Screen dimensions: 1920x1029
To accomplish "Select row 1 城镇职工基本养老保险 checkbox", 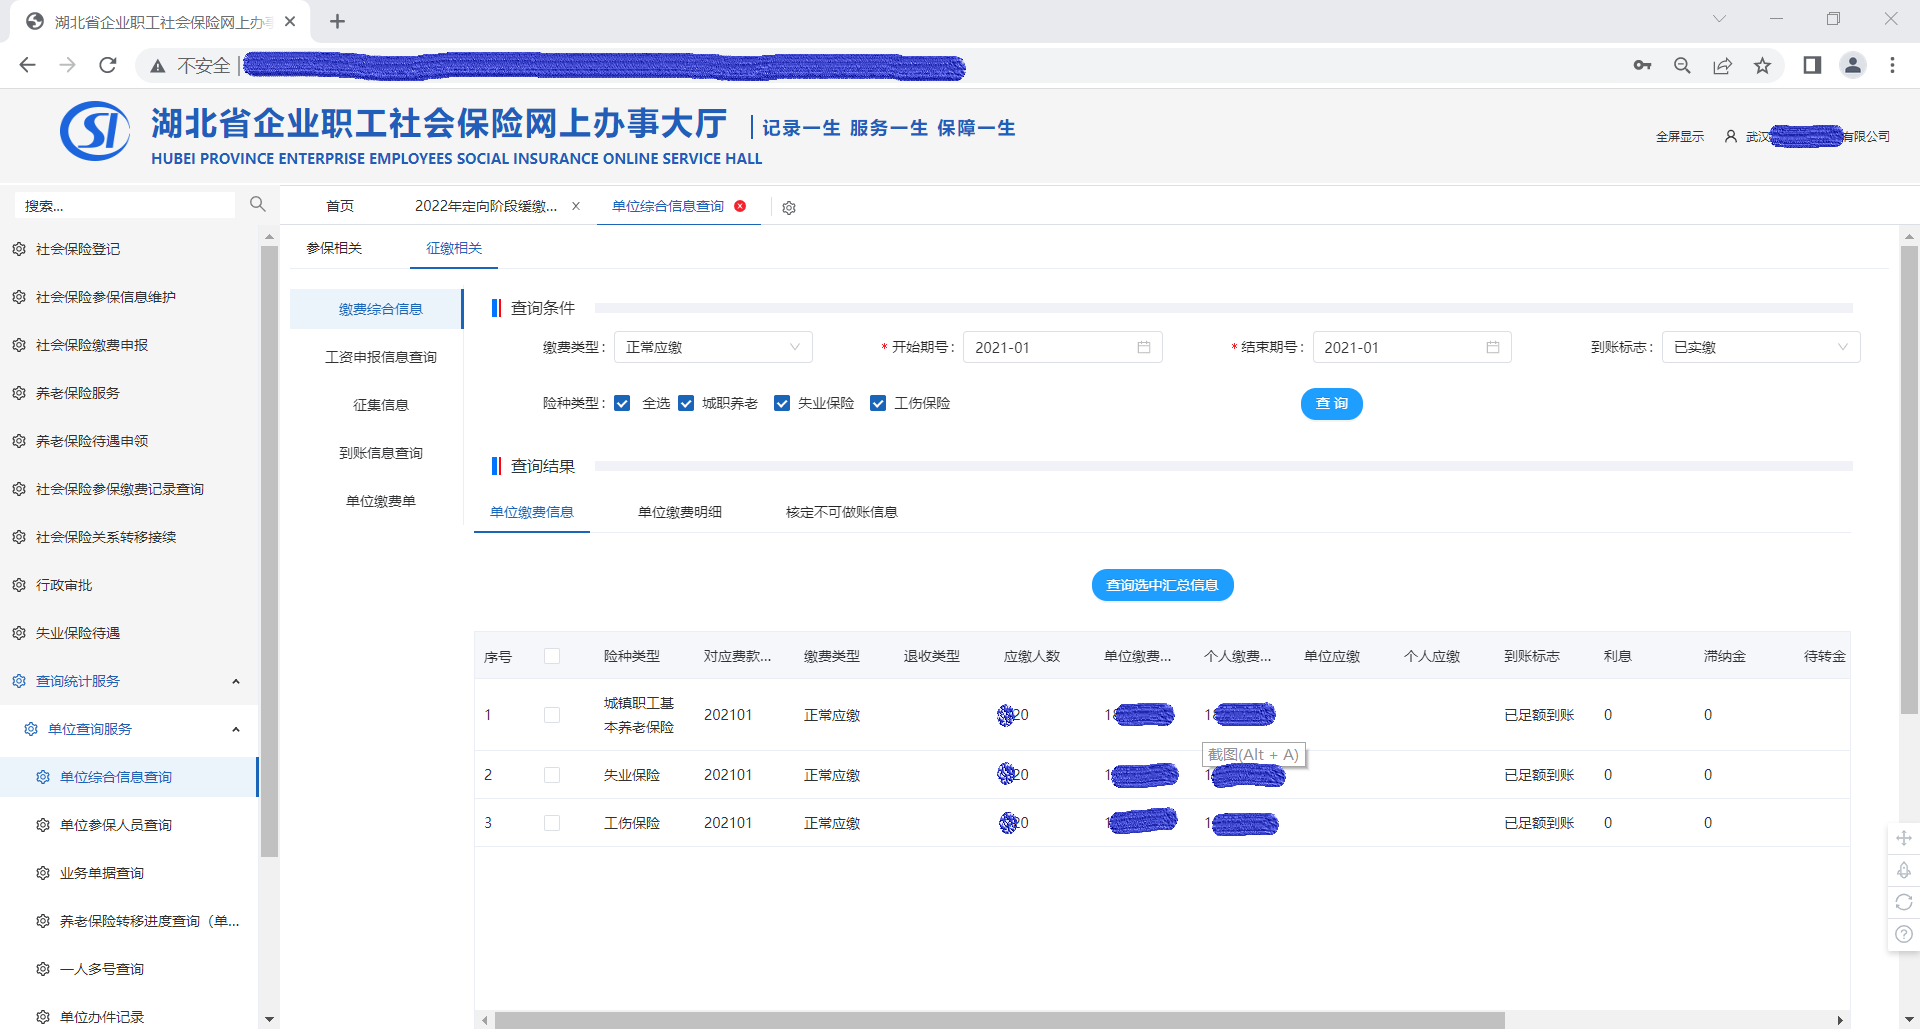I will 552,715.
